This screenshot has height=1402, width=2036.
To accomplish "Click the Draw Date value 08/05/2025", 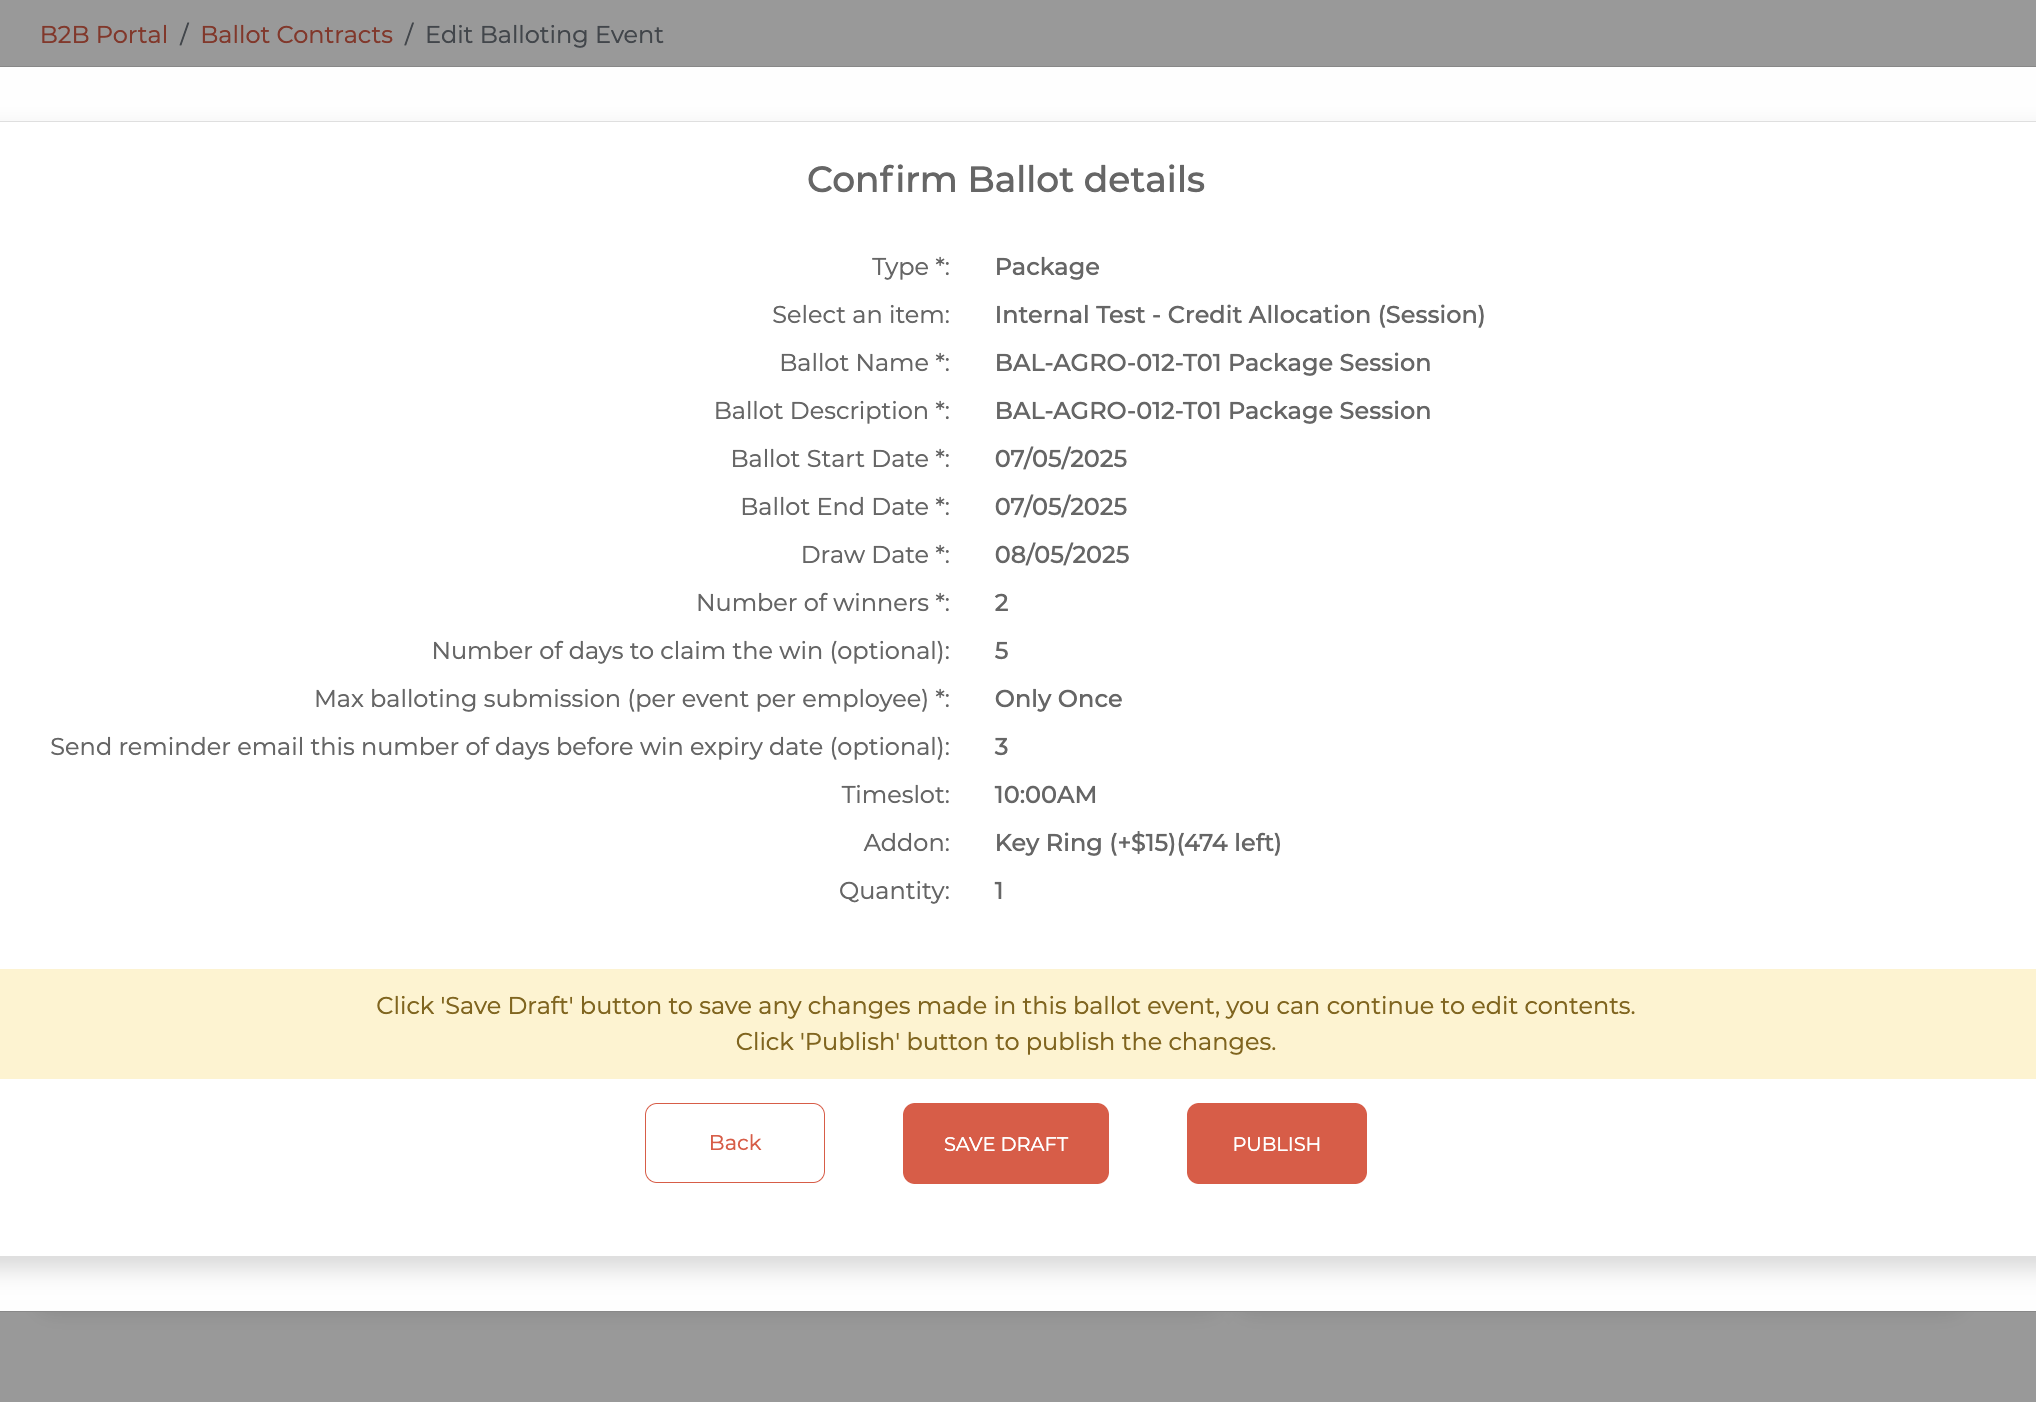I will click(x=1061, y=555).
